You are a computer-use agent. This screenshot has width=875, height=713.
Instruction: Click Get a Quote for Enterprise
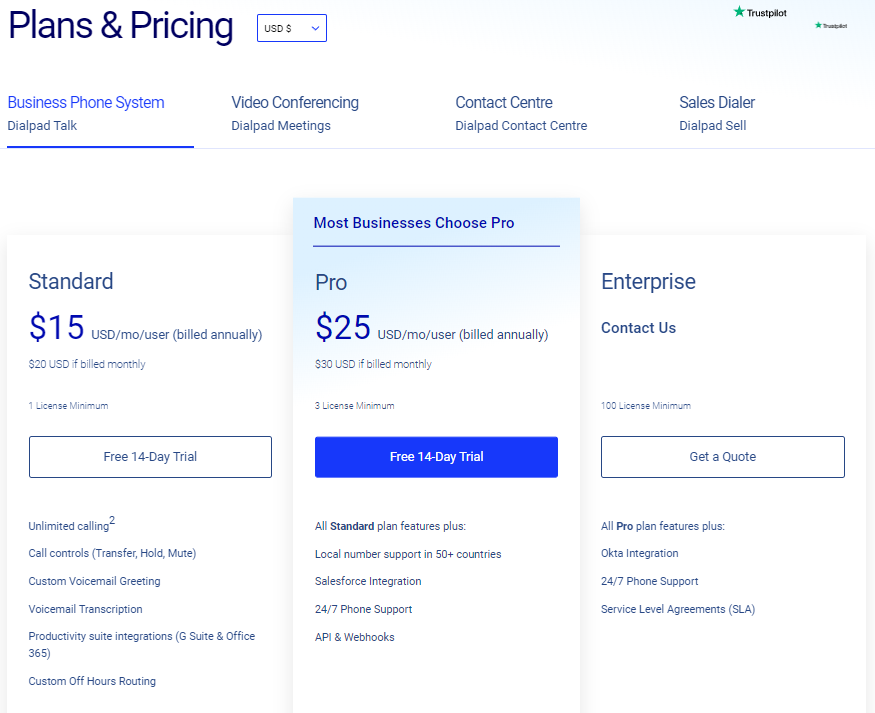(x=722, y=457)
